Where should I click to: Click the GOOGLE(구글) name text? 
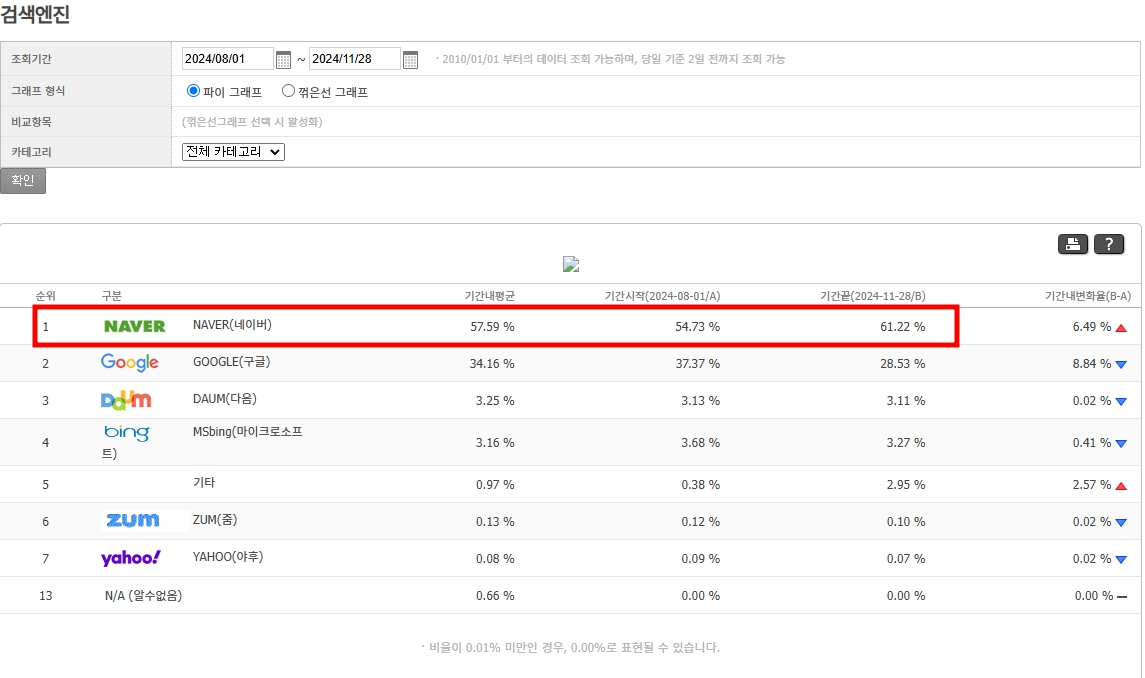pyautogui.click(x=231, y=362)
